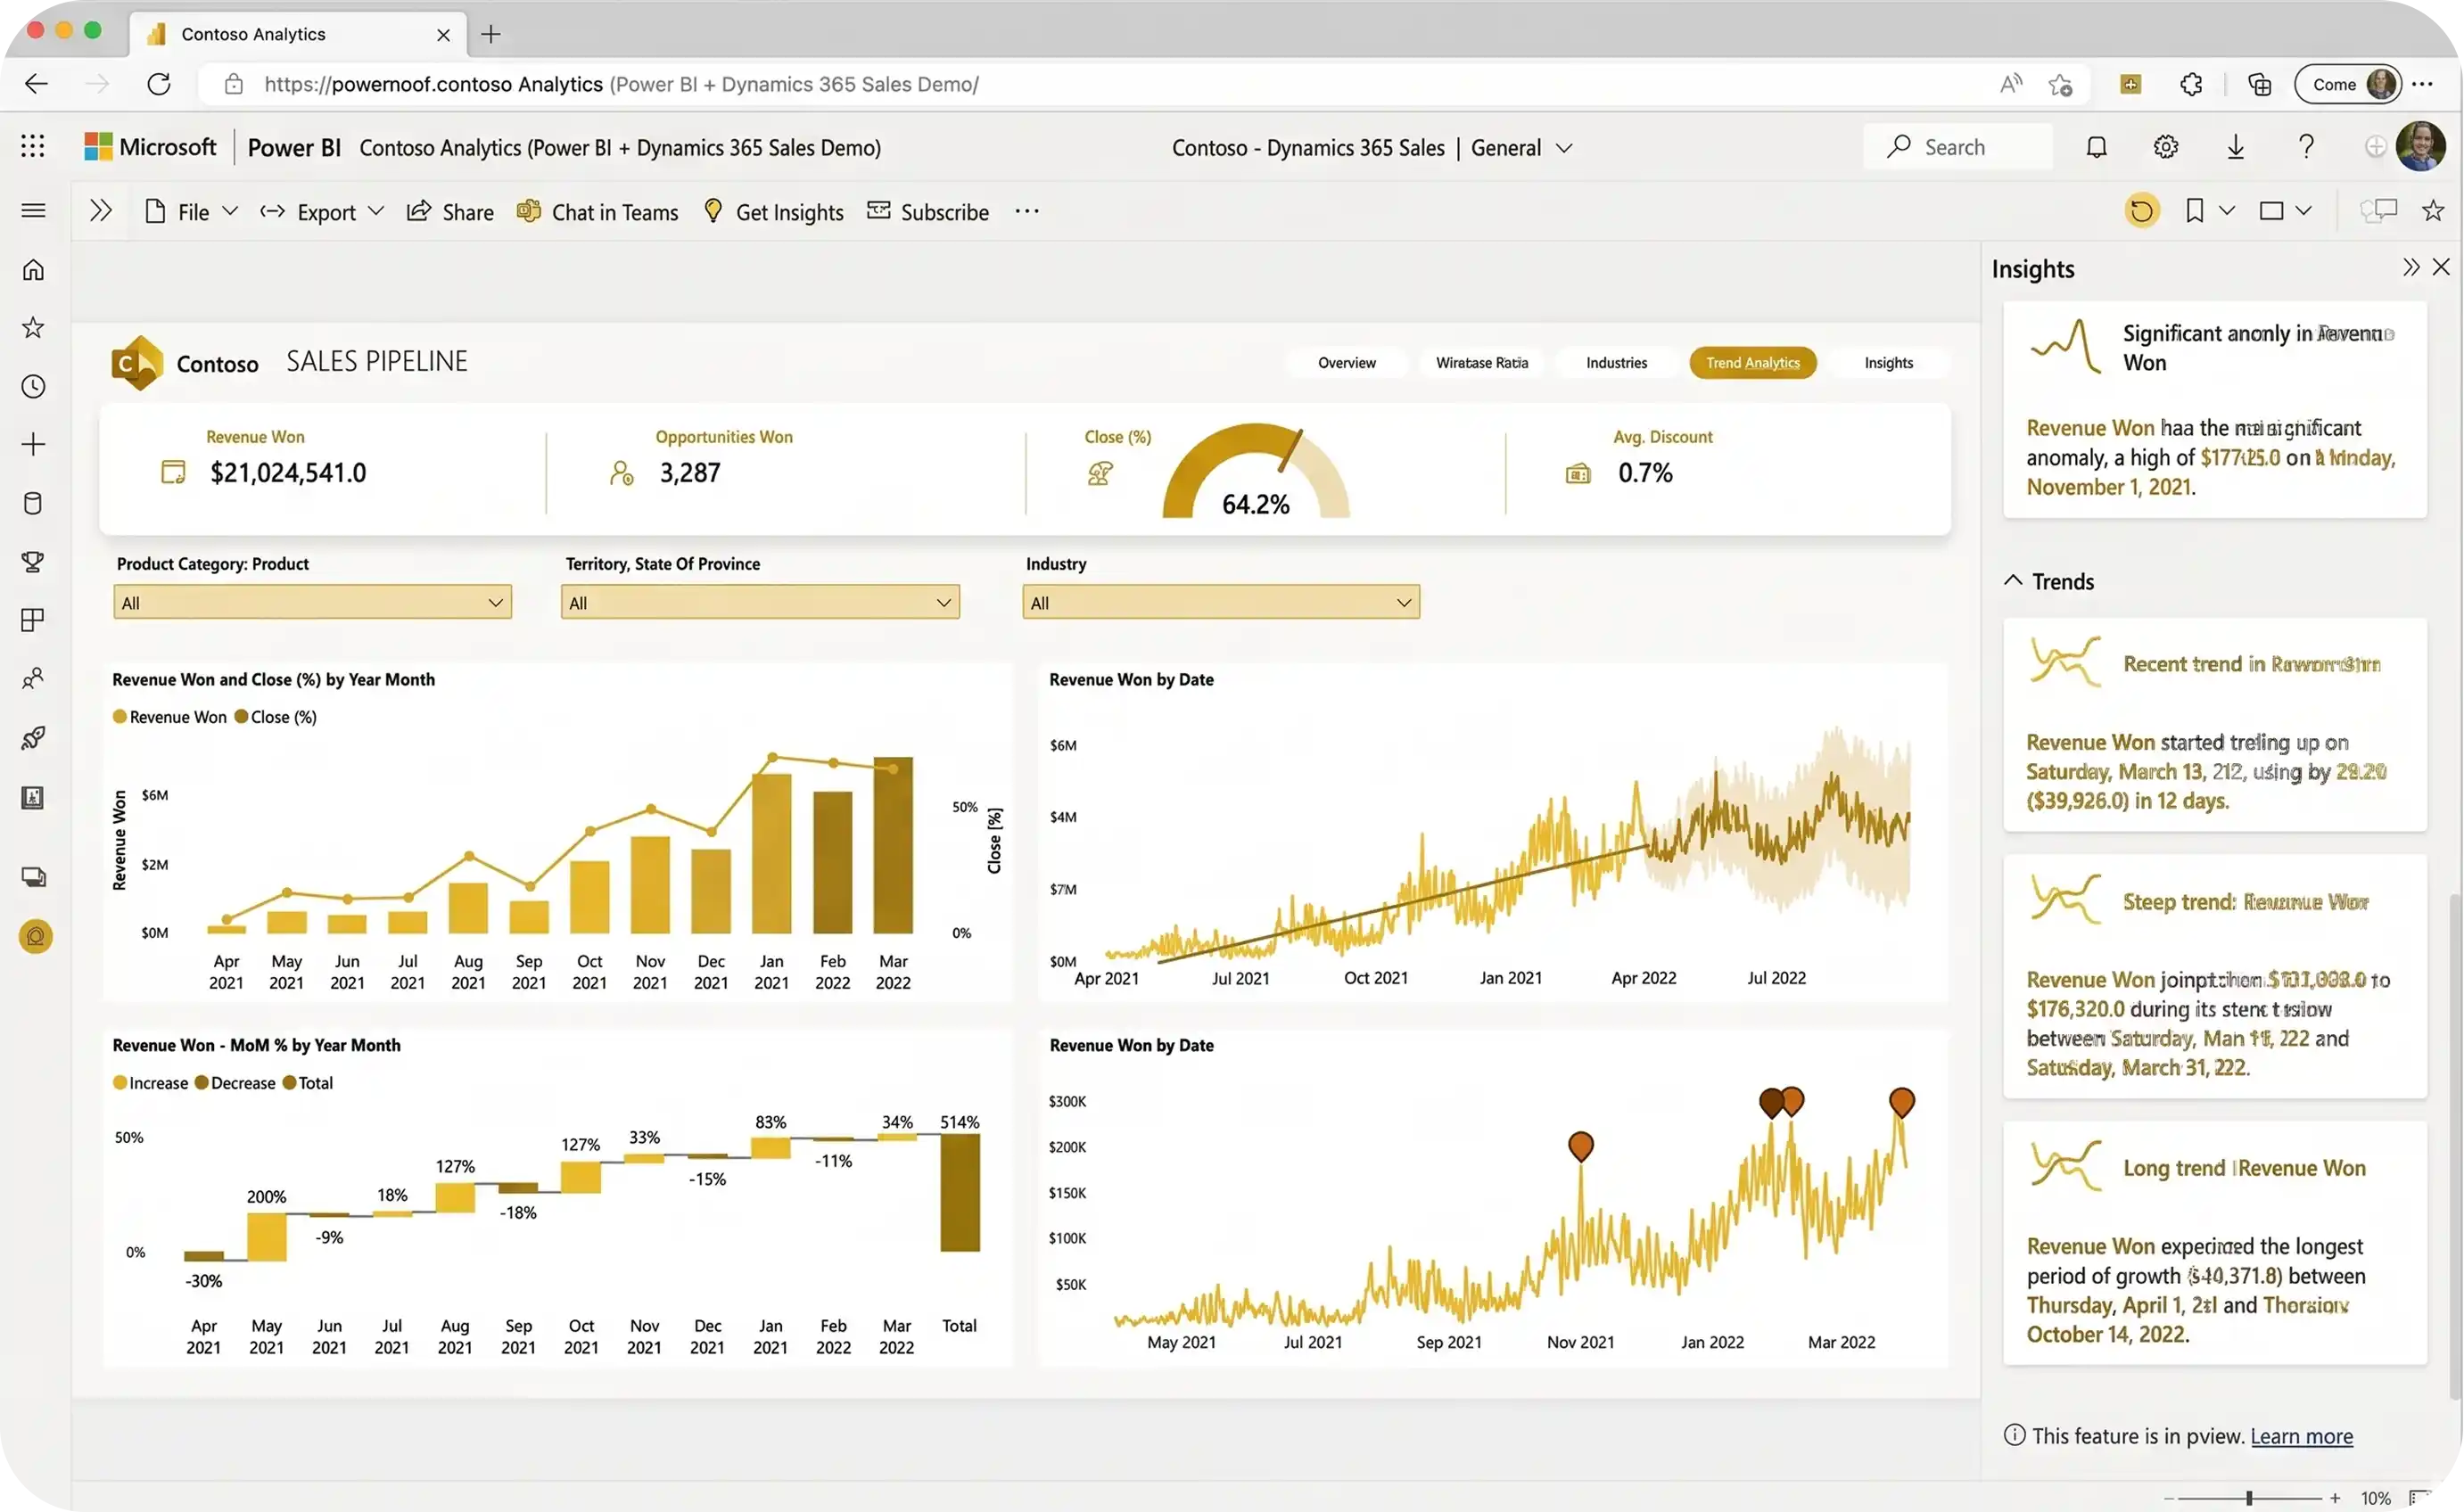Image resolution: width=2464 pixels, height=1512 pixels.
Task: Click the zoom in plus button
Action: (2335, 1497)
